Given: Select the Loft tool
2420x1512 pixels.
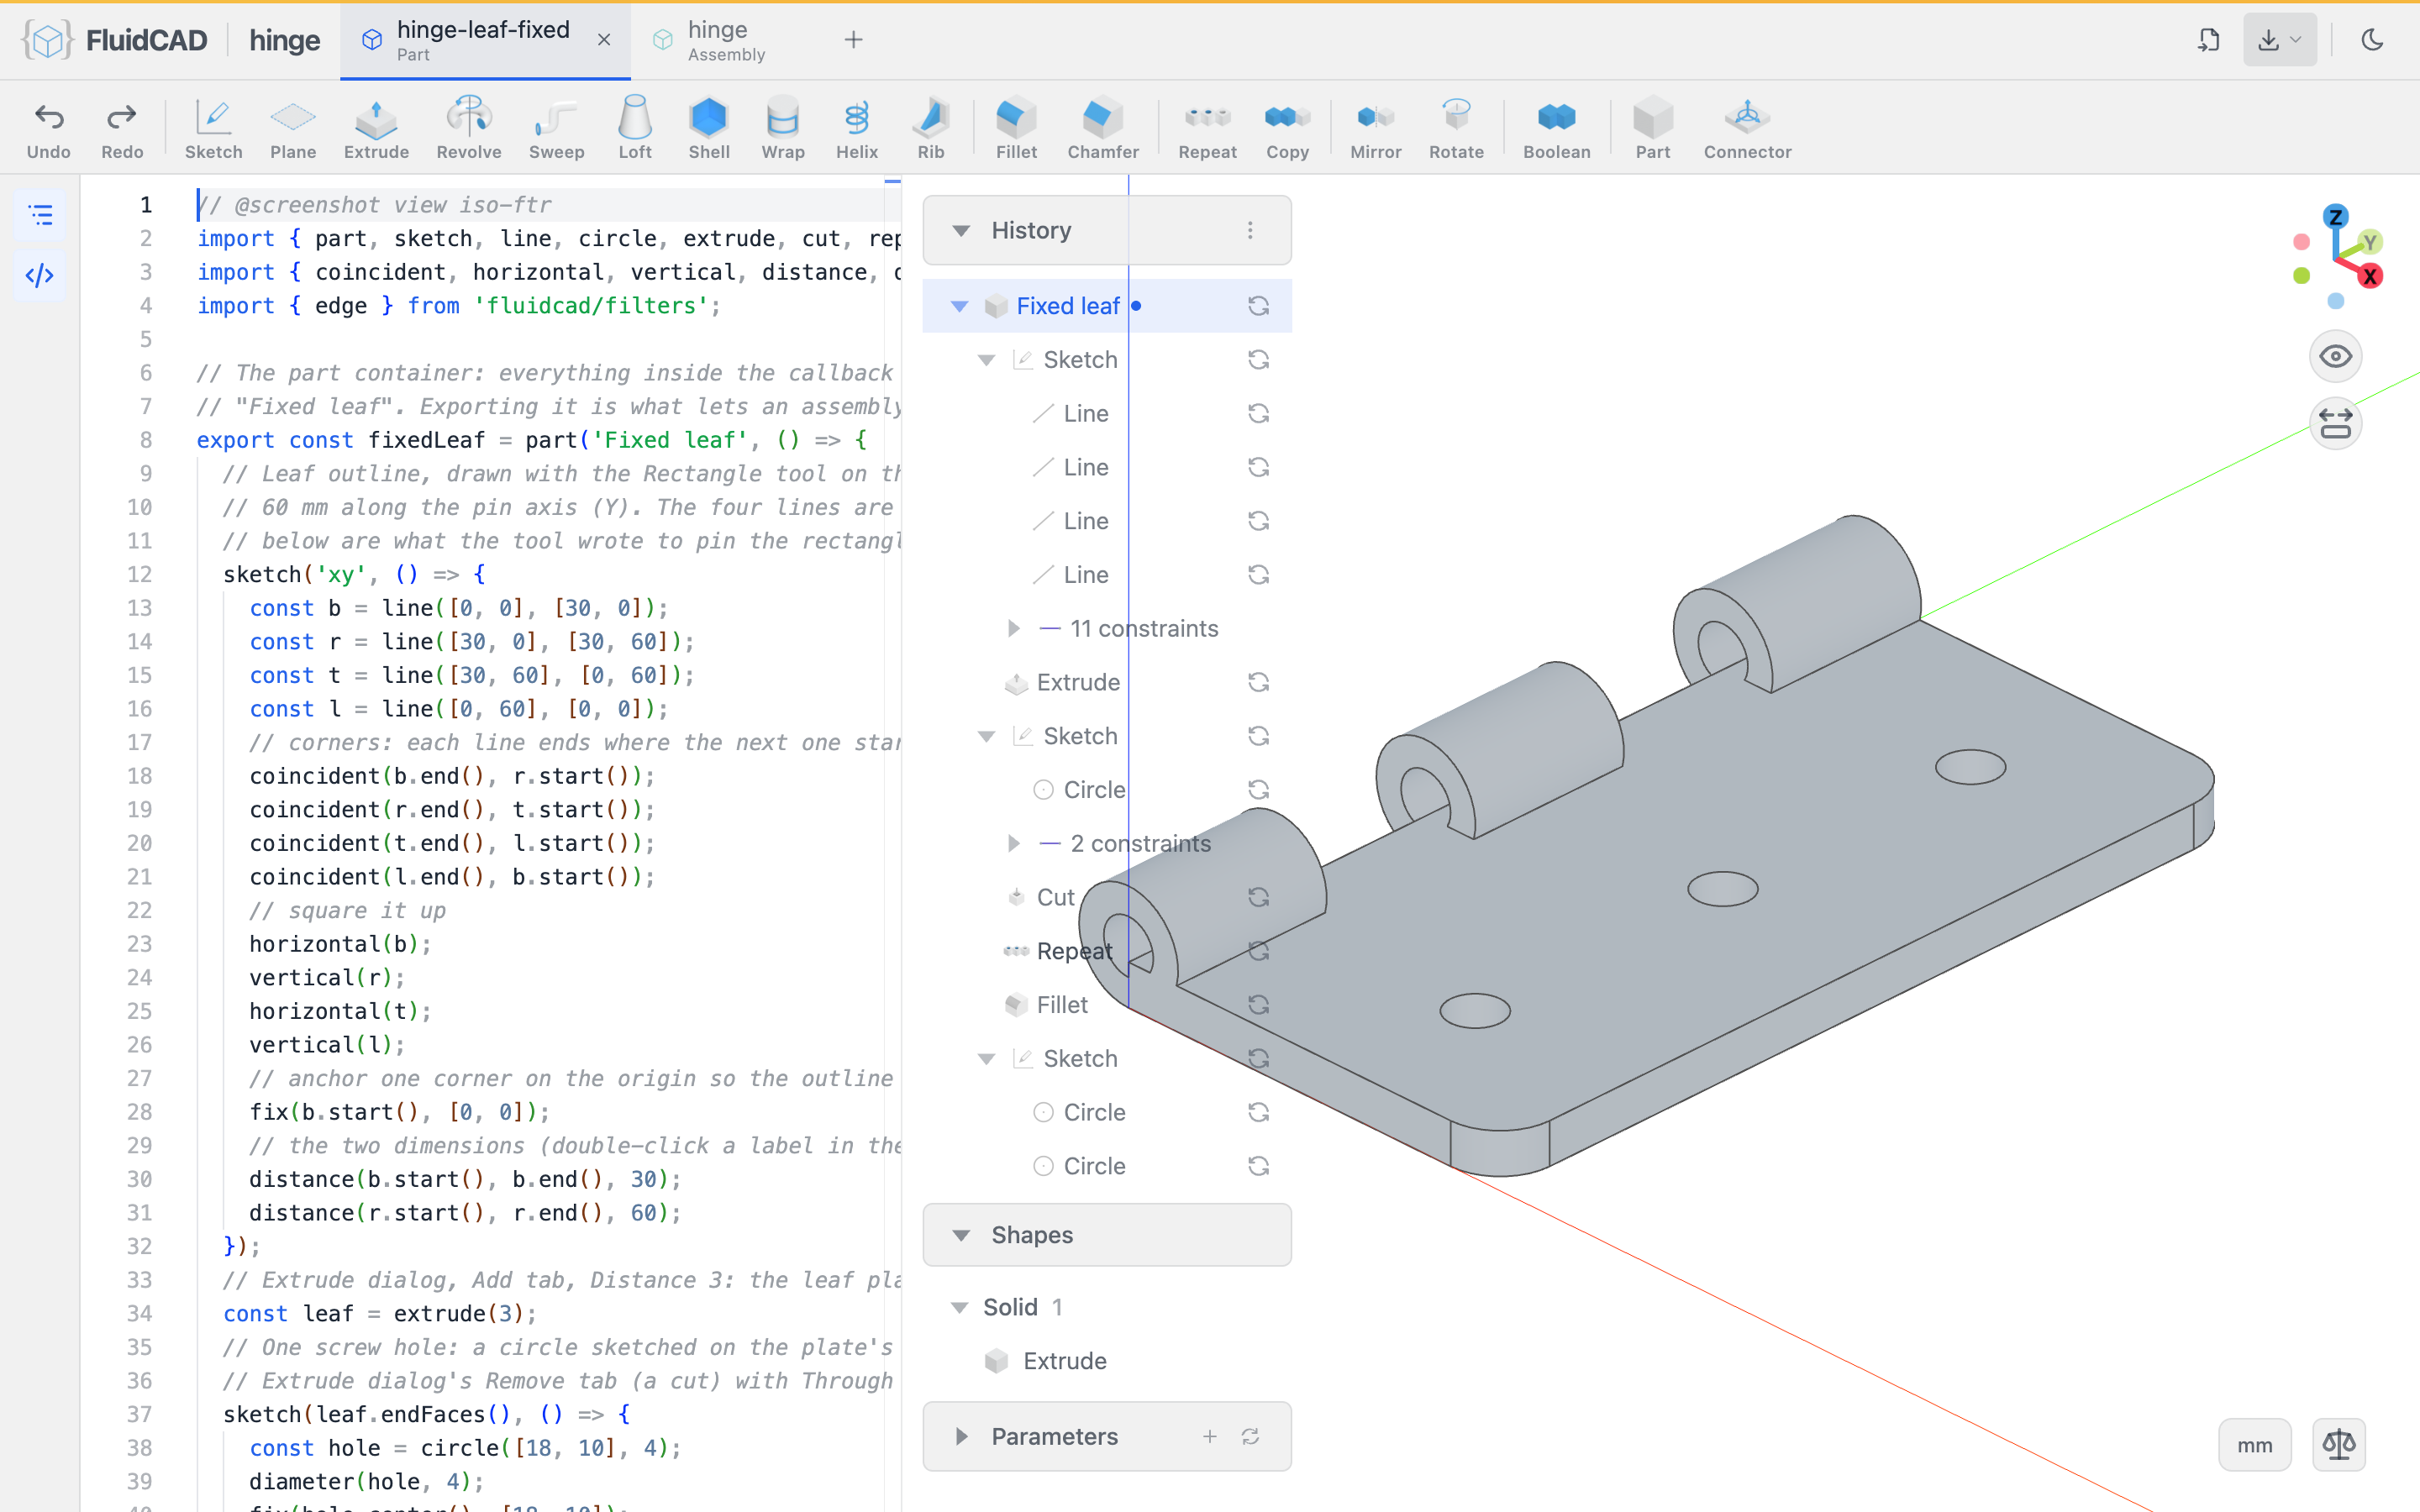Looking at the screenshot, I should point(635,128).
